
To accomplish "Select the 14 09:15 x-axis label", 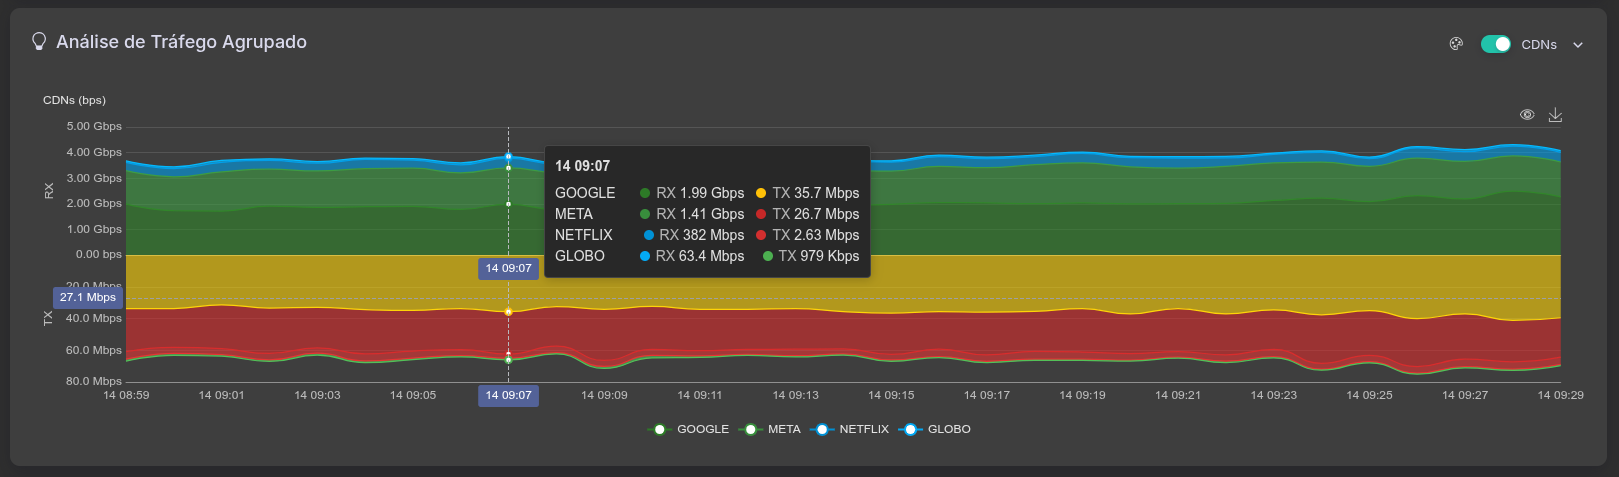I will coord(891,395).
